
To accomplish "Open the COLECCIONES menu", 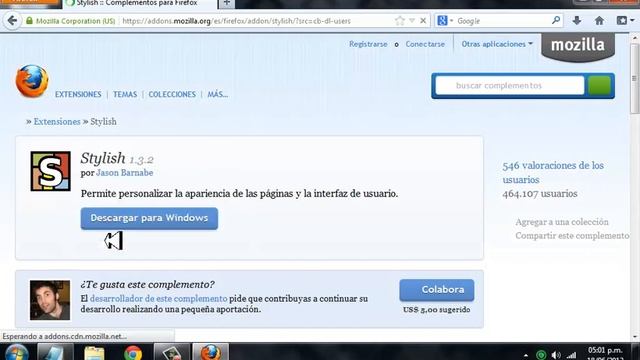I will tap(172, 94).
